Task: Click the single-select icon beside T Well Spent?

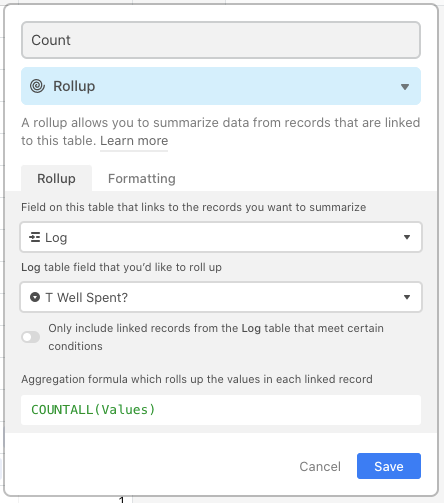Action: (35, 297)
